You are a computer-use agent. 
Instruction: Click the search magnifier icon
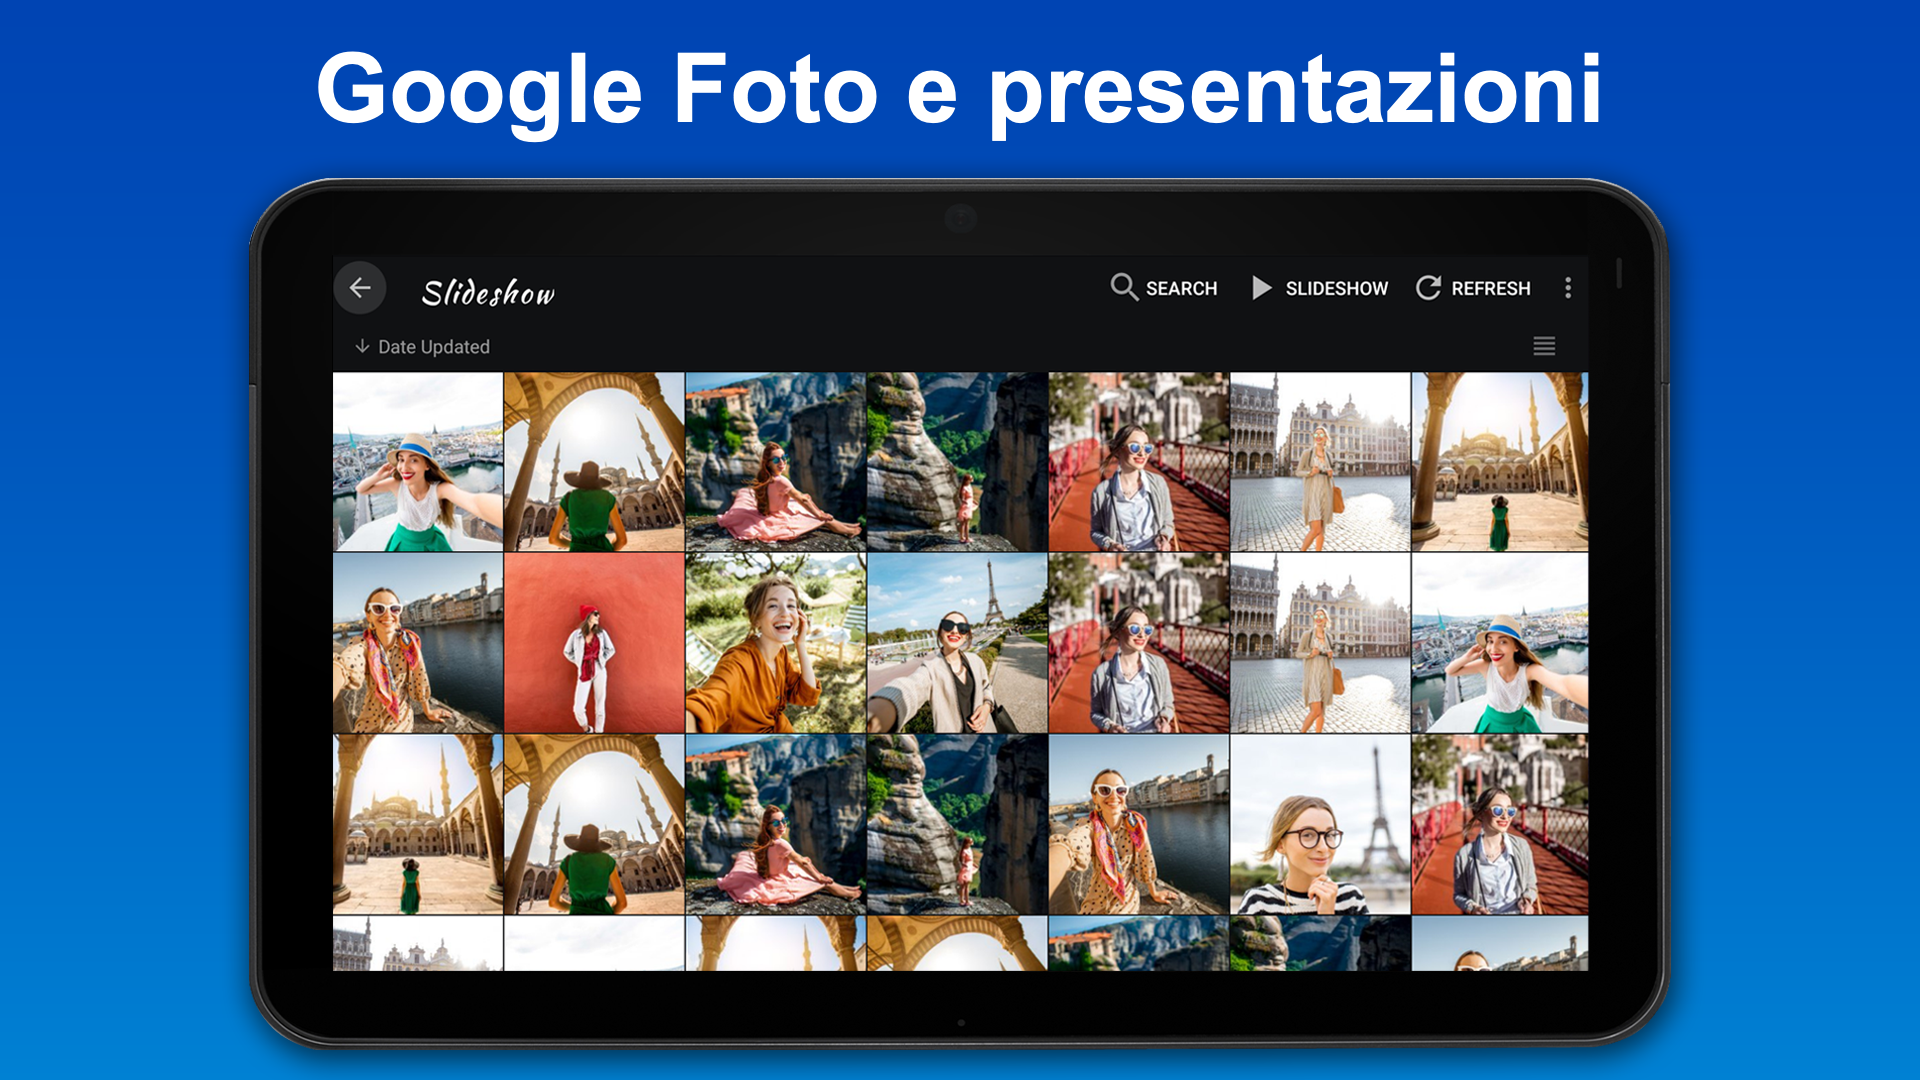[x=1124, y=287]
